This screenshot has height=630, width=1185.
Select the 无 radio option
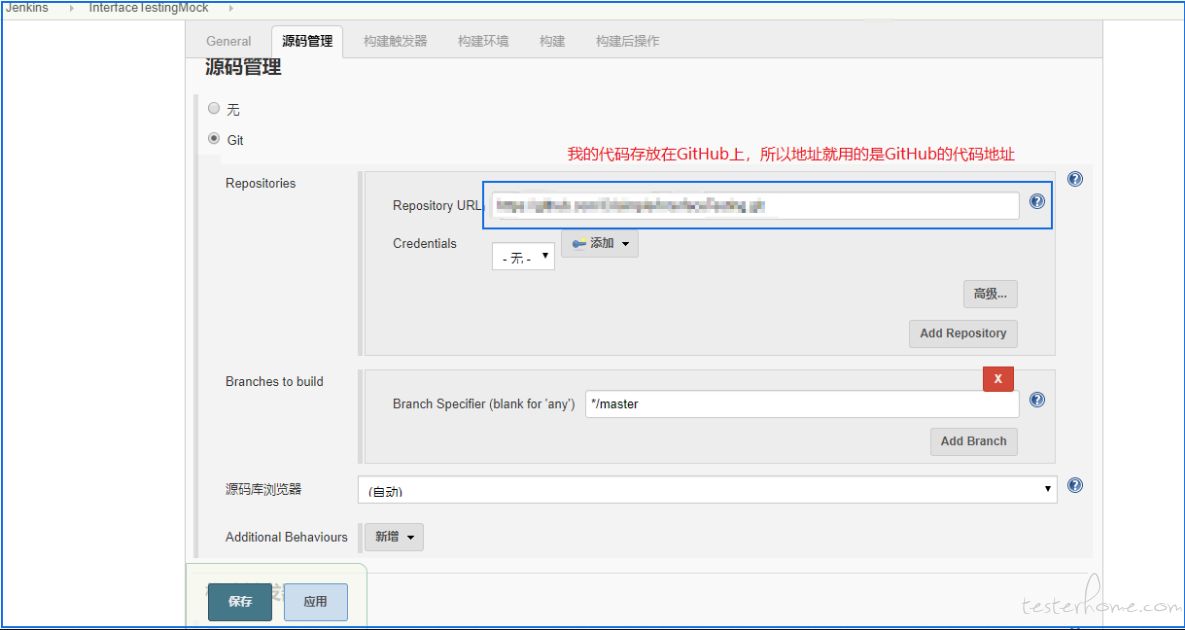pyautogui.click(x=214, y=109)
